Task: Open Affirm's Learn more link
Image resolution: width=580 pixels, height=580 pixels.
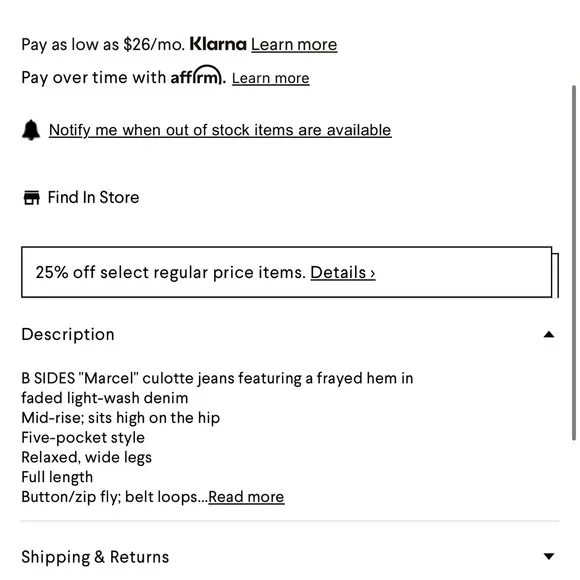Action: click(271, 78)
